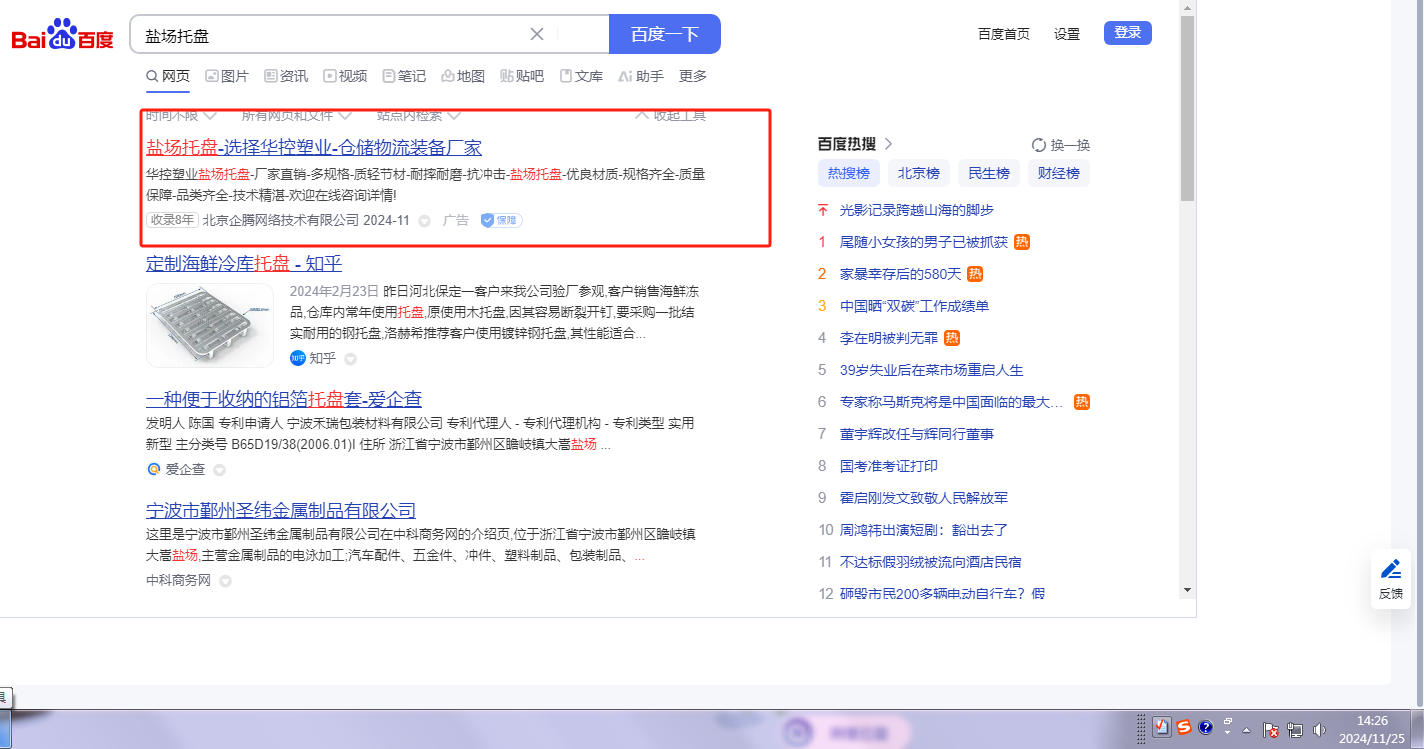This screenshot has width=1424, height=749.
Task: Collapse search tools with 收起工具
Action: tap(671, 115)
